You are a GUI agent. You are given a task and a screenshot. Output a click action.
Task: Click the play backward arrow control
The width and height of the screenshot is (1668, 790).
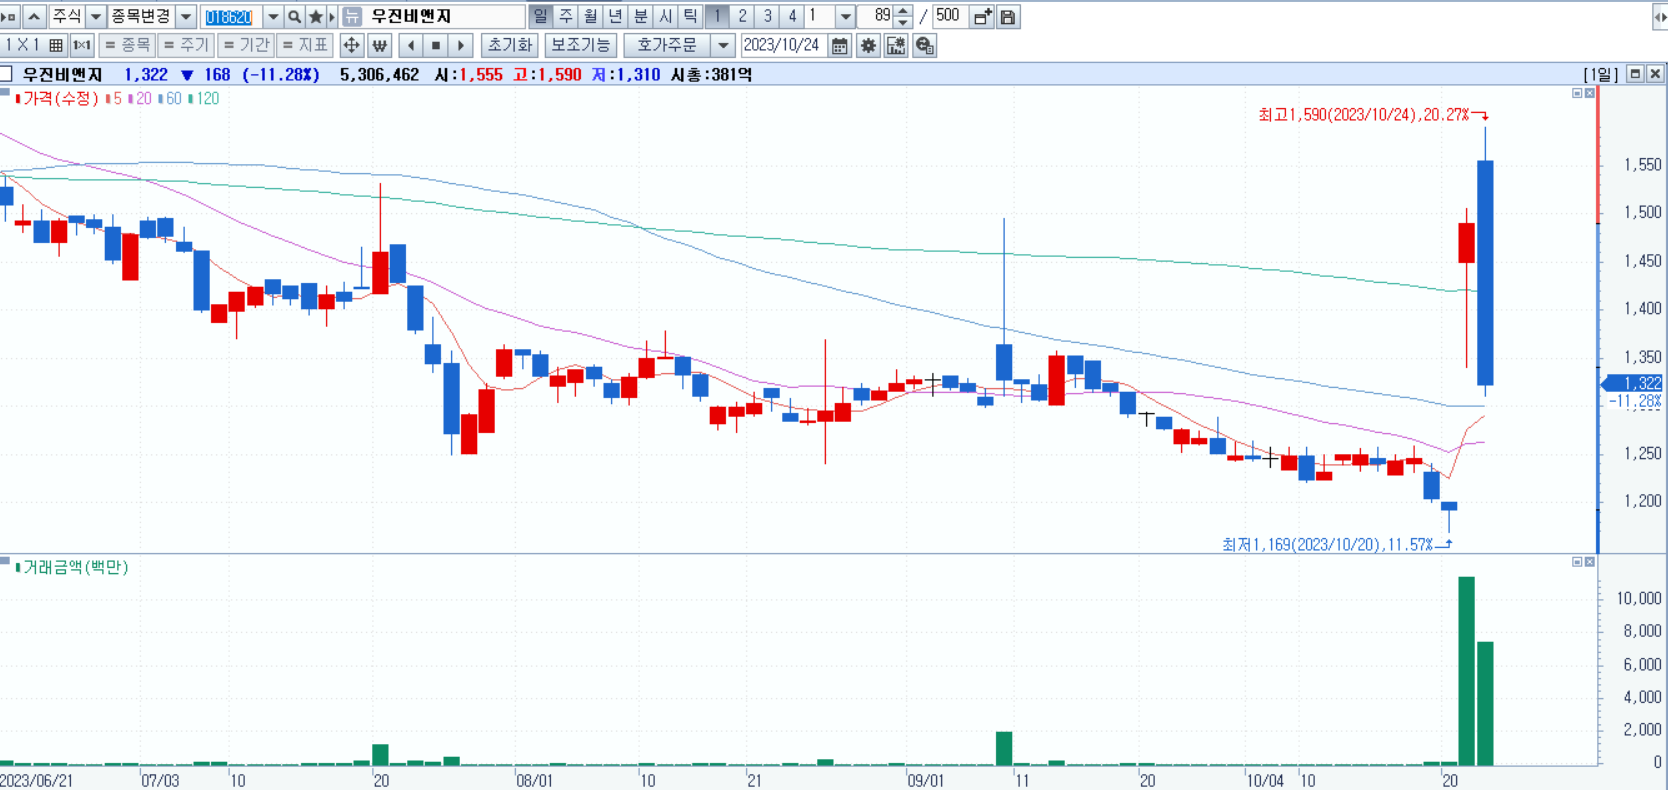(x=410, y=45)
